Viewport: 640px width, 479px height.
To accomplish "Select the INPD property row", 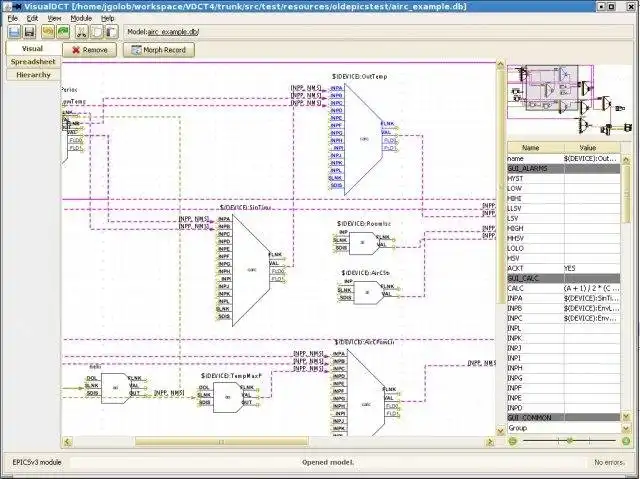I will click(x=564, y=408).
